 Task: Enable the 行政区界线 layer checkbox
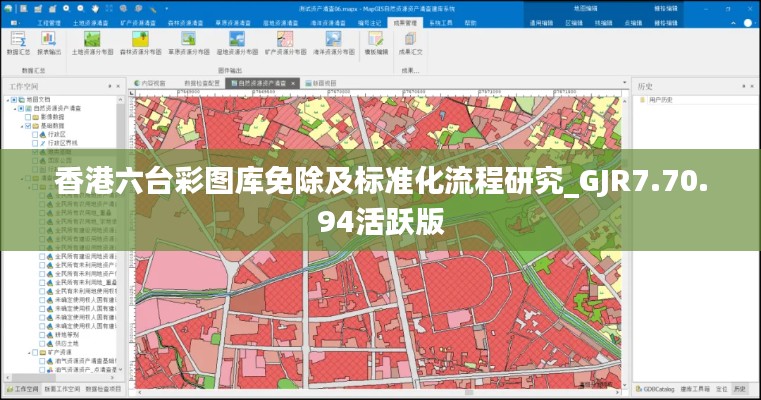click(35, 143)
